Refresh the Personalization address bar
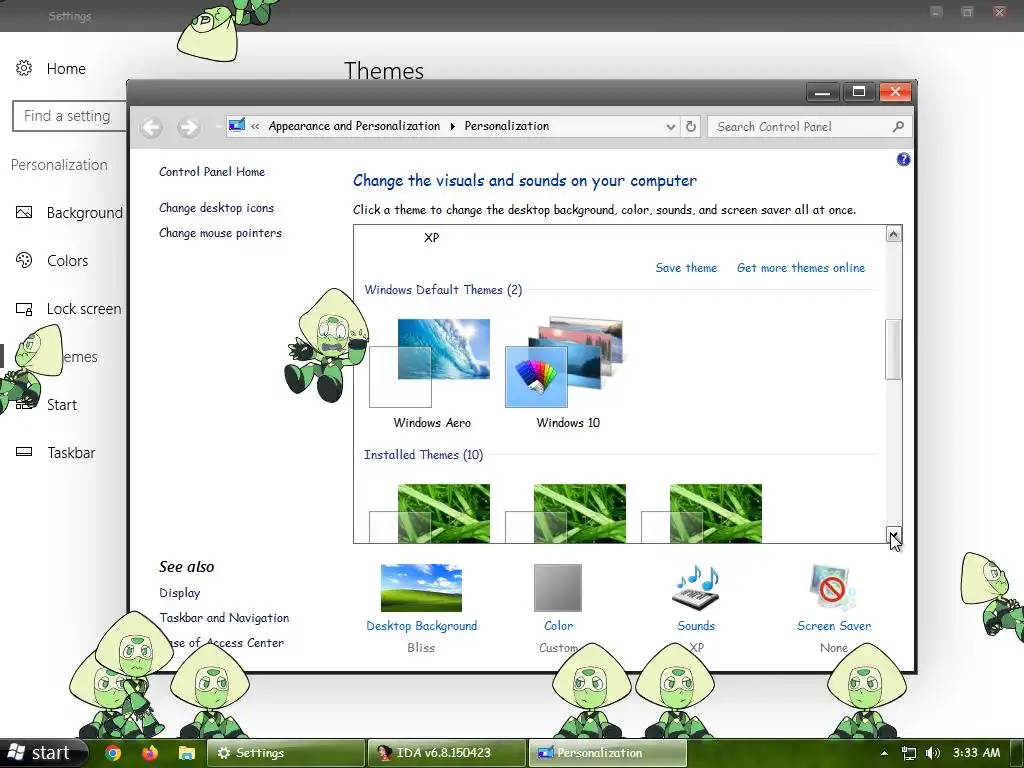 691,127
